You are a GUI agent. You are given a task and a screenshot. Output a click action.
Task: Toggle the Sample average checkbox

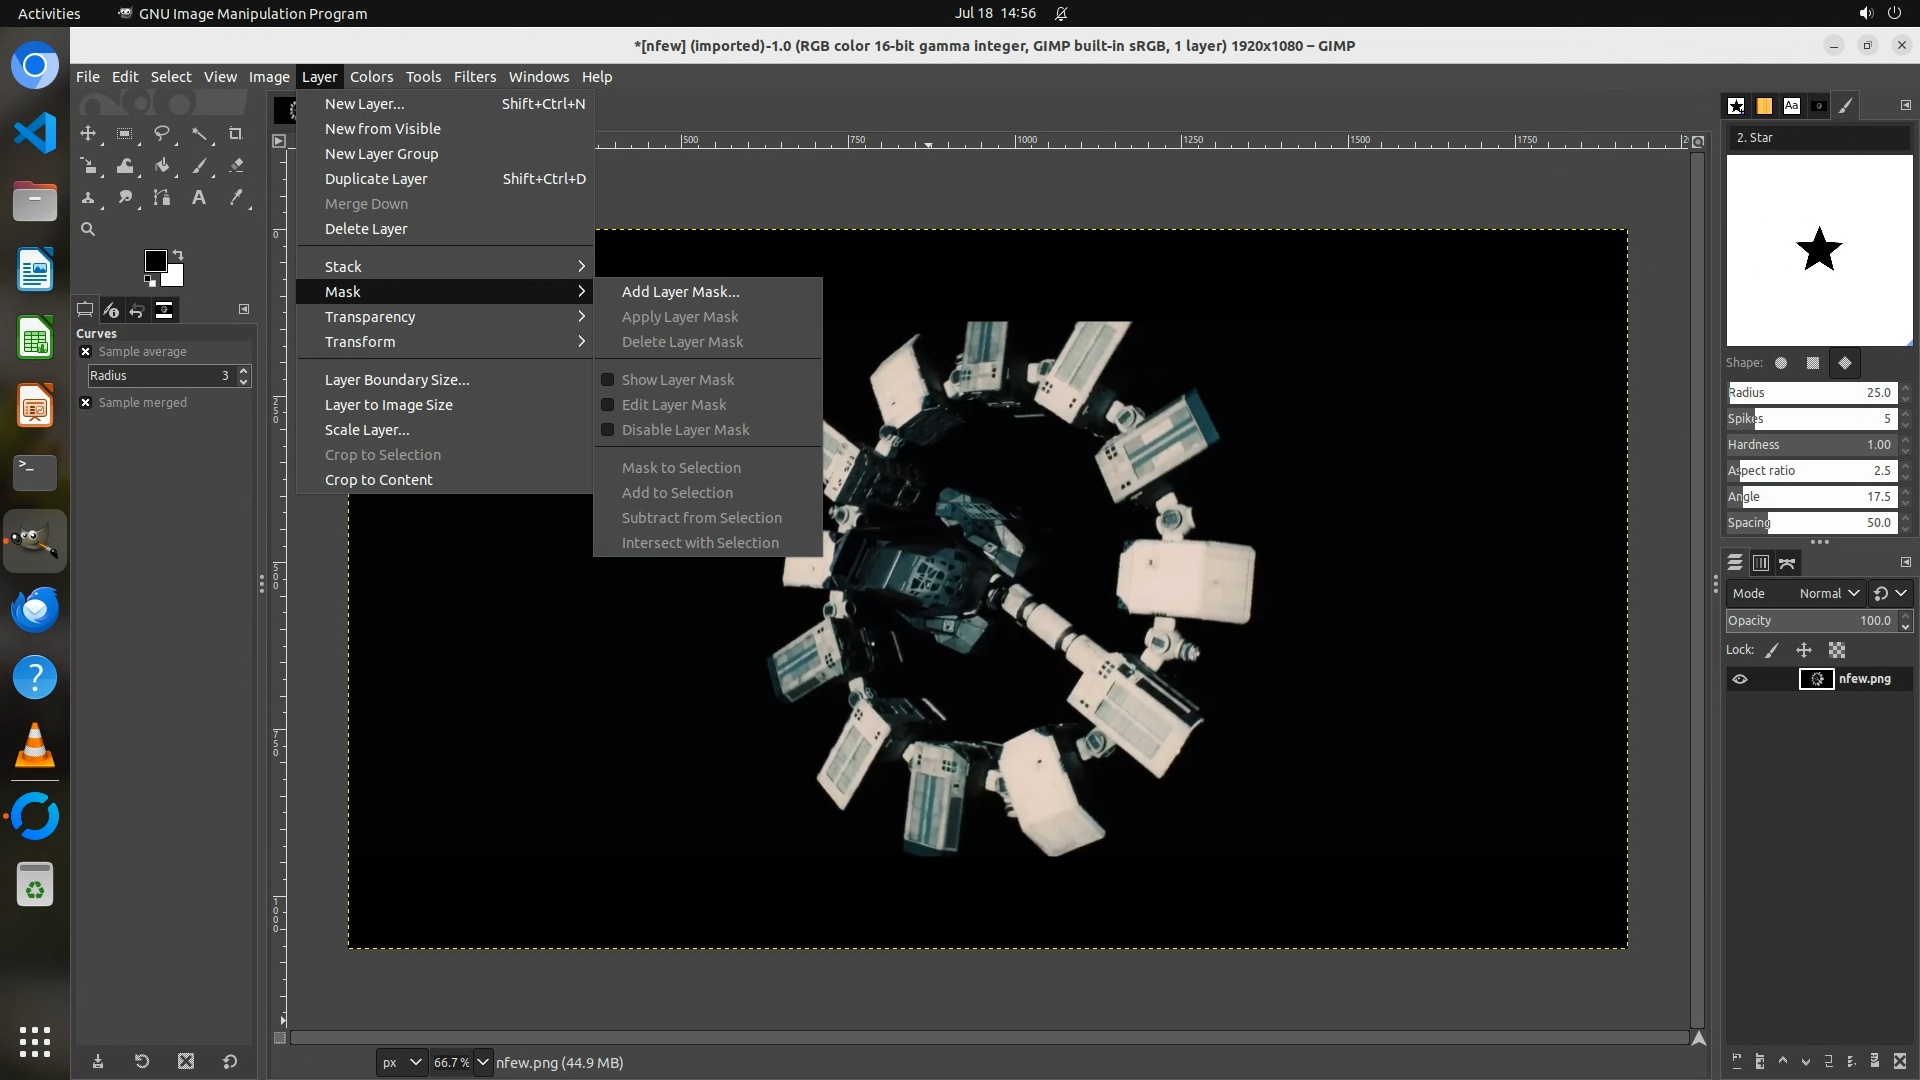86,352
